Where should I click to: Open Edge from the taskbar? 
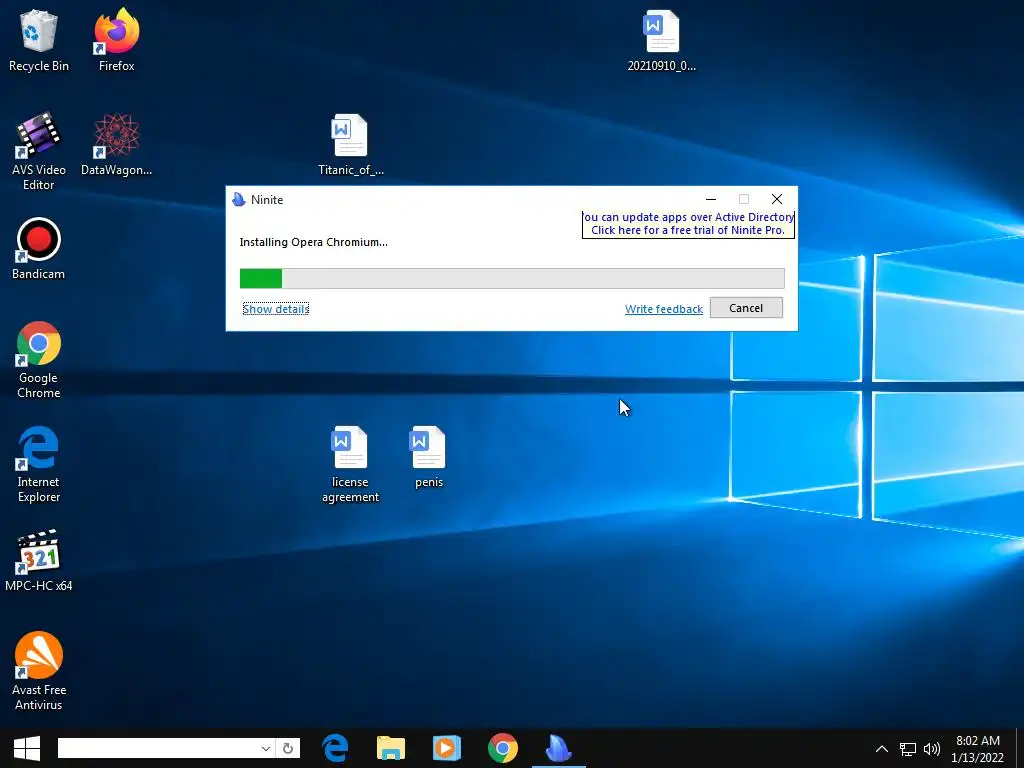coord(335,748)
